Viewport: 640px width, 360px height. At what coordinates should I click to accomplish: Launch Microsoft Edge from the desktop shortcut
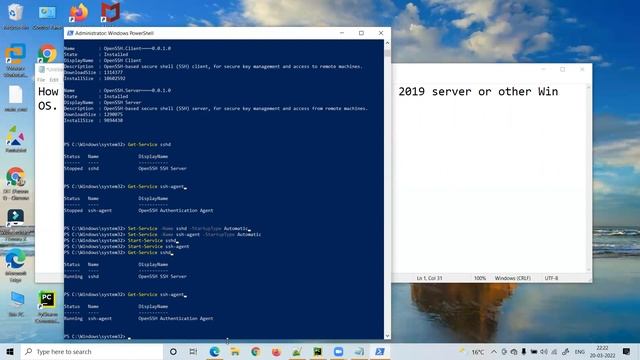pyautogui.click(x=16, y=265)
